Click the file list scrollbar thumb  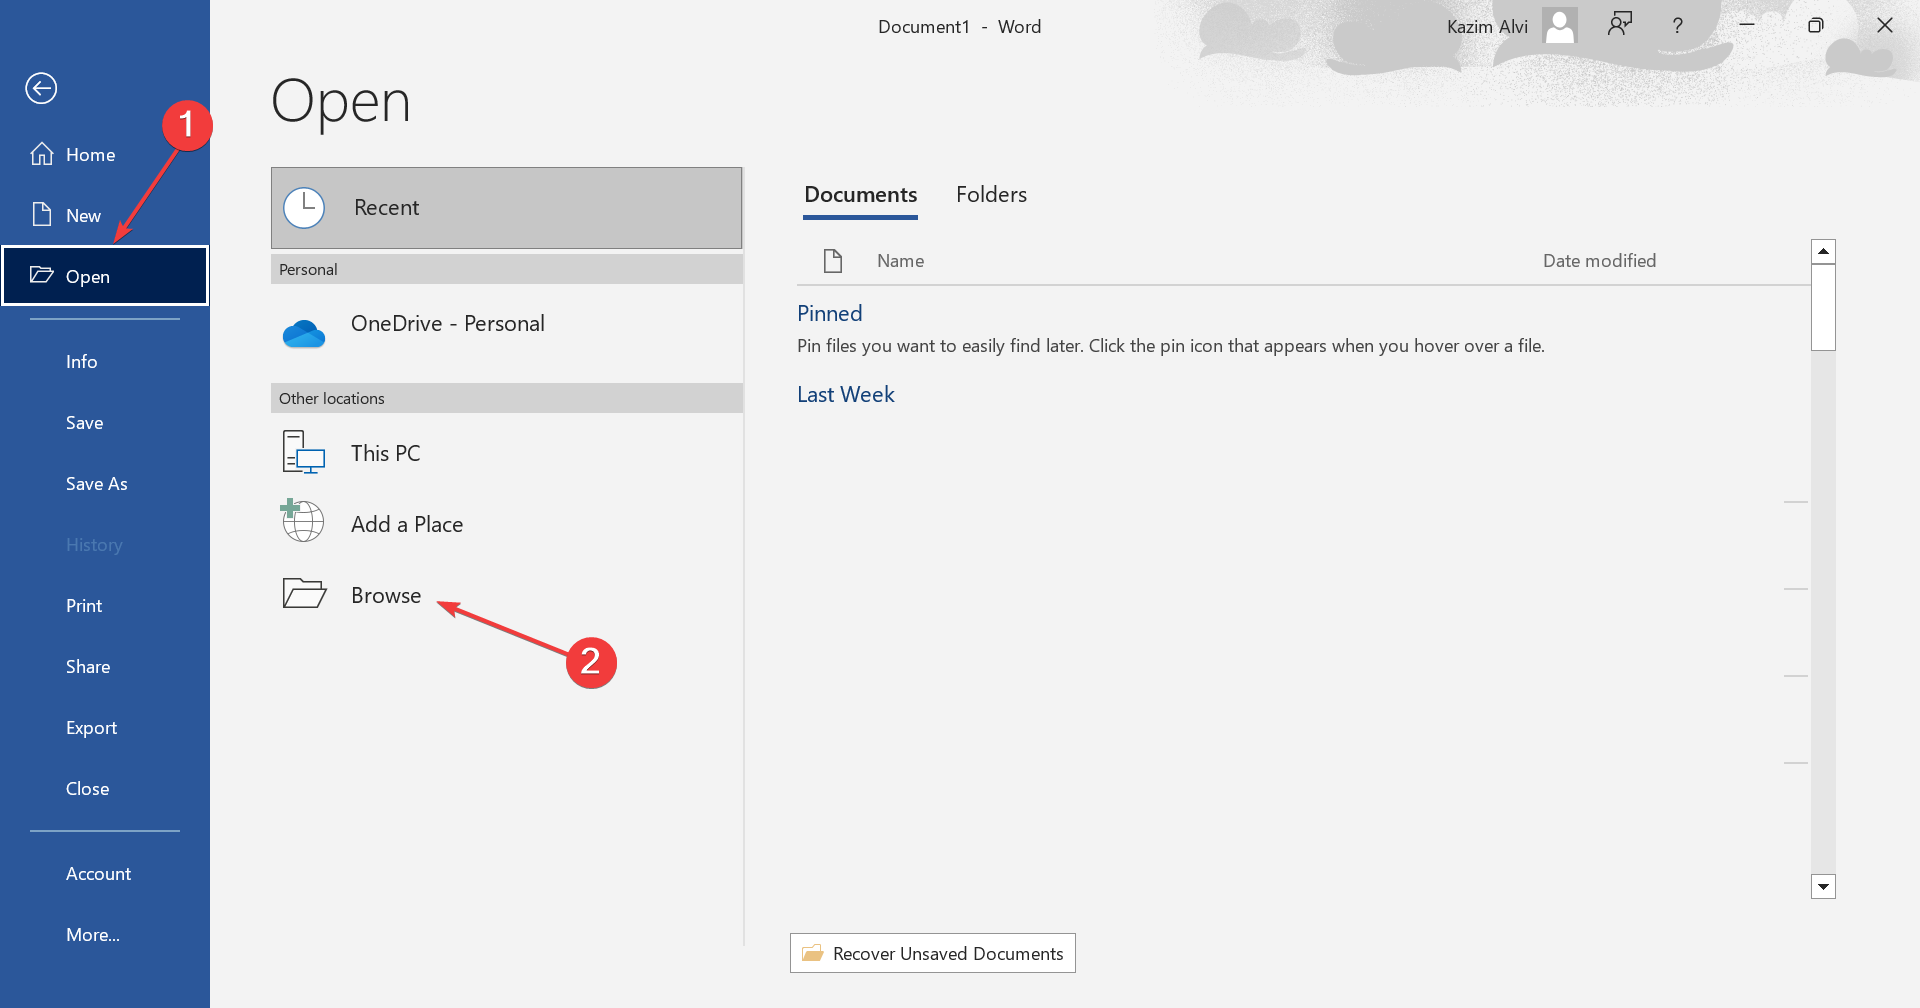pyautogui.click(x=1823, y=307)
